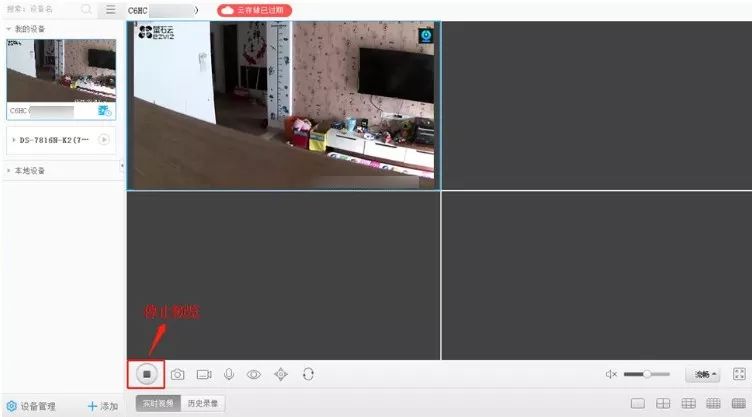
Task: Open 设备管理 device management
Action: (32, 407)
